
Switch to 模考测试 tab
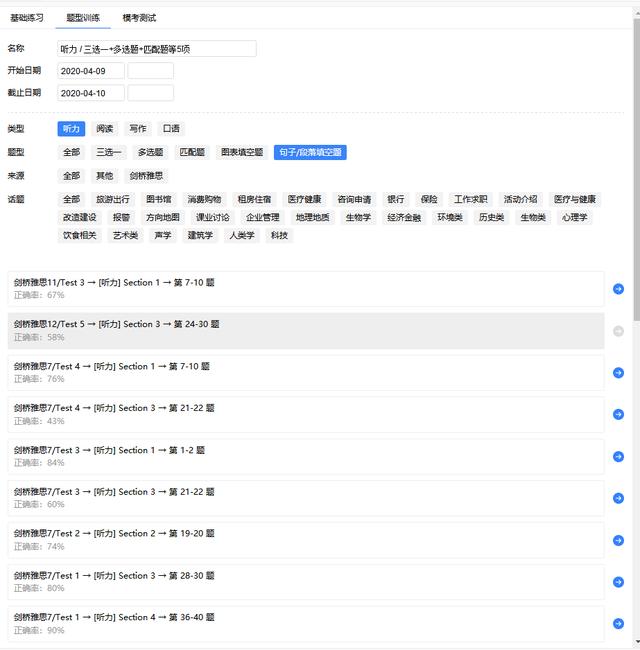click(x=139, y=18)
